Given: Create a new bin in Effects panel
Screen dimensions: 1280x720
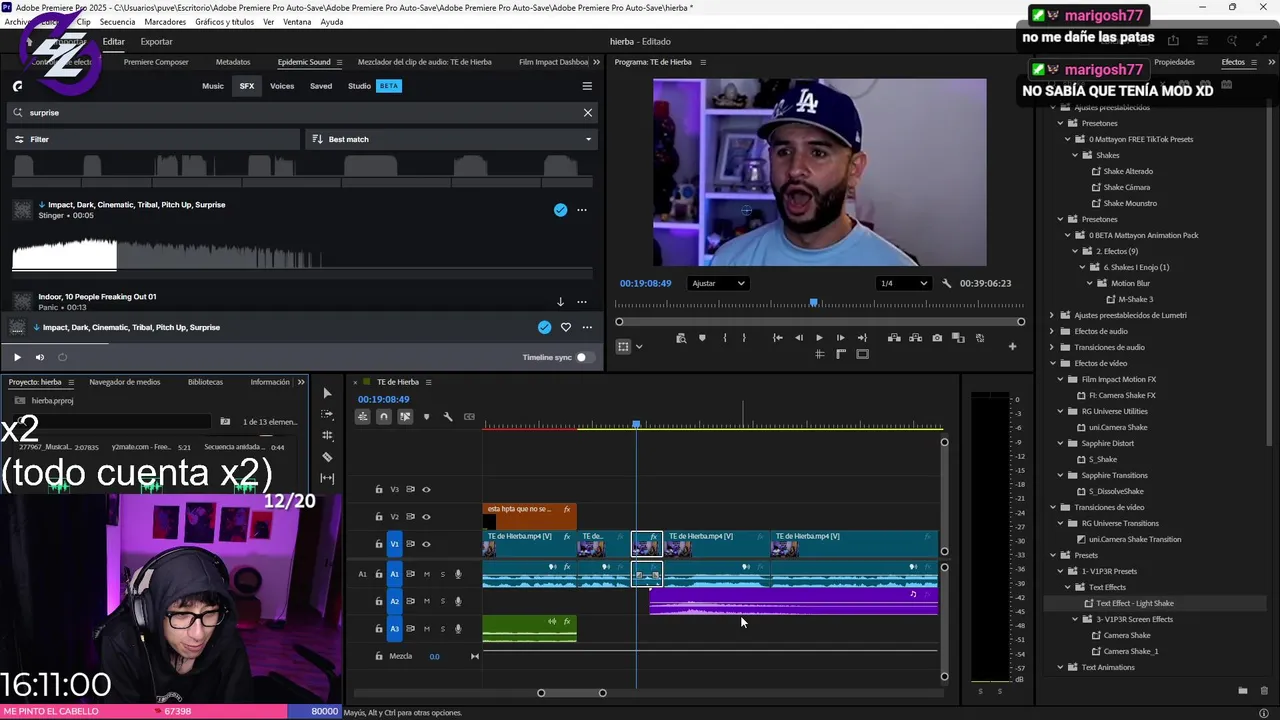Looking at the screenshot, I should [x=1243, y=690].
